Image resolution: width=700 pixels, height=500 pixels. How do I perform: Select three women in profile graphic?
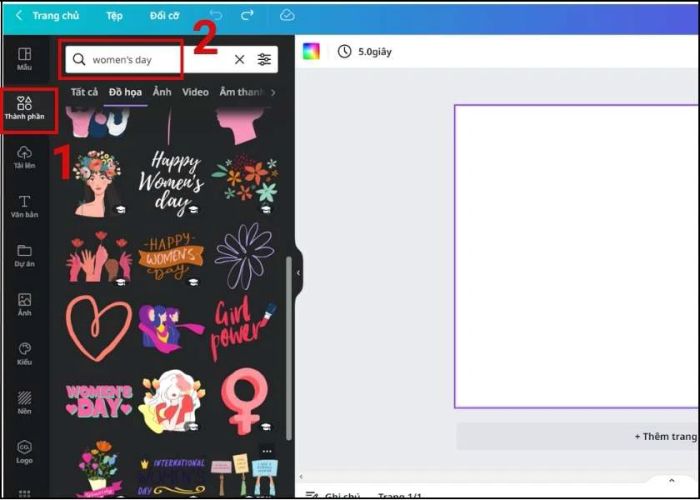click(171, 329)
